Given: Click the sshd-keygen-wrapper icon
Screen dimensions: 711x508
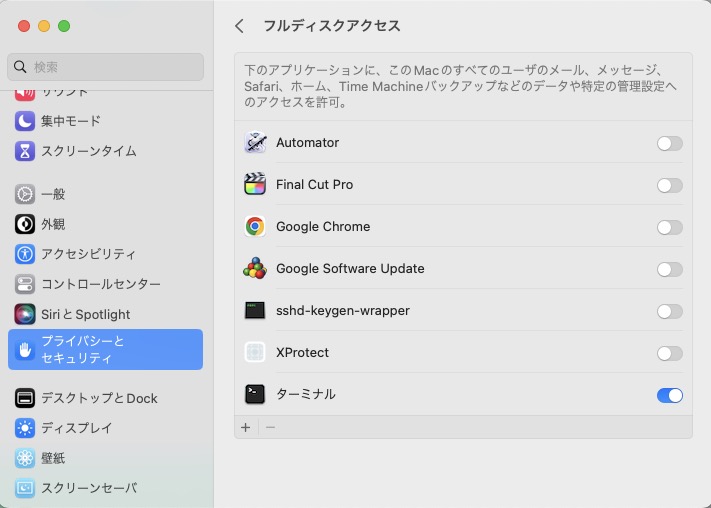Looking at the screenshot, I should 255,311.
